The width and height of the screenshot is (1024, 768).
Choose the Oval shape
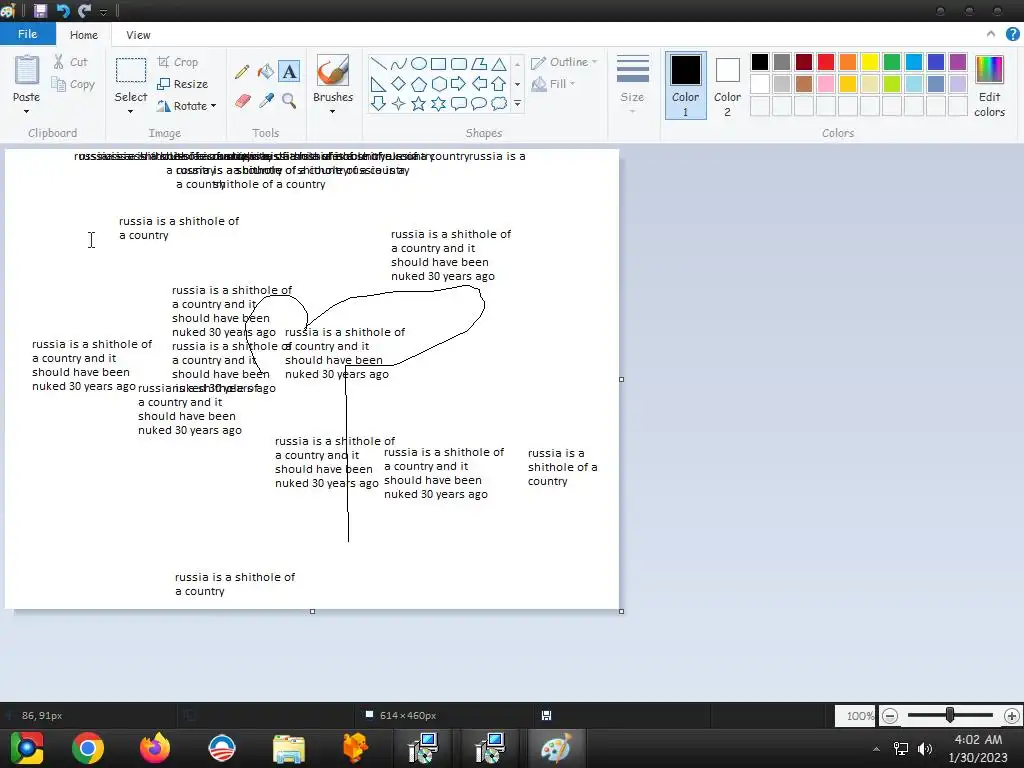pos(419,63)
